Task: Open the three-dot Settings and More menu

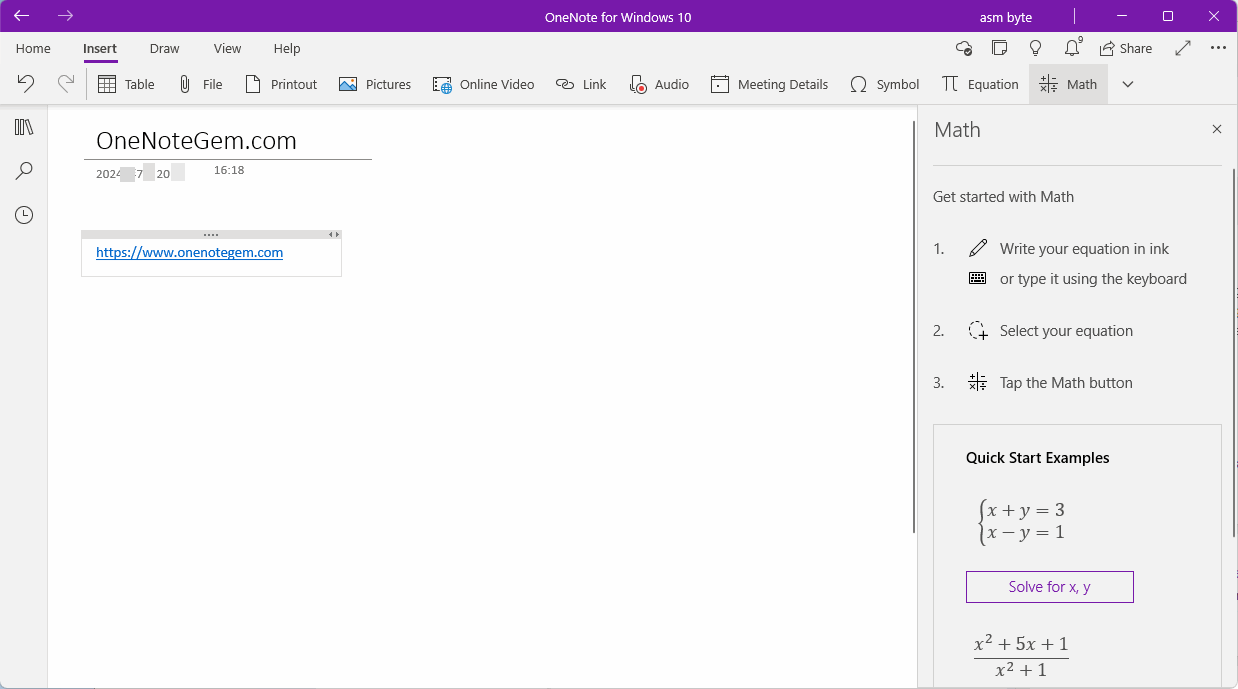Action: pyautogui.click(x=1218, y=48)
